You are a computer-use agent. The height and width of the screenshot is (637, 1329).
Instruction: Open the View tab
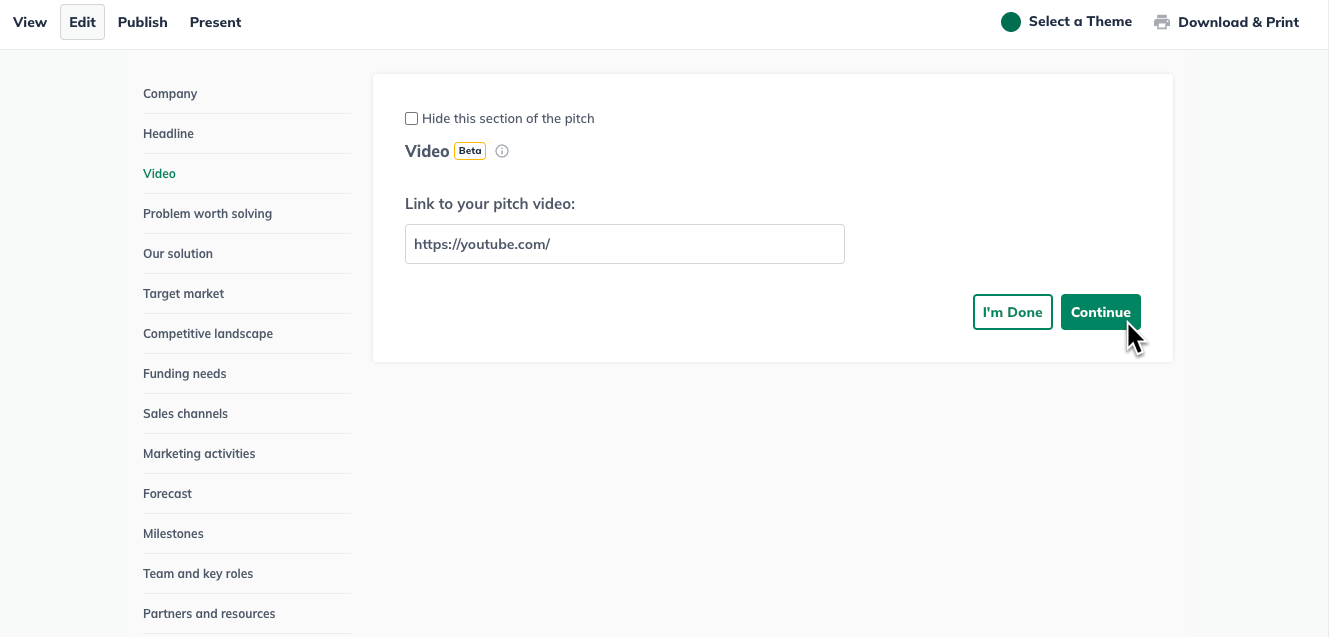coord(30,22)
